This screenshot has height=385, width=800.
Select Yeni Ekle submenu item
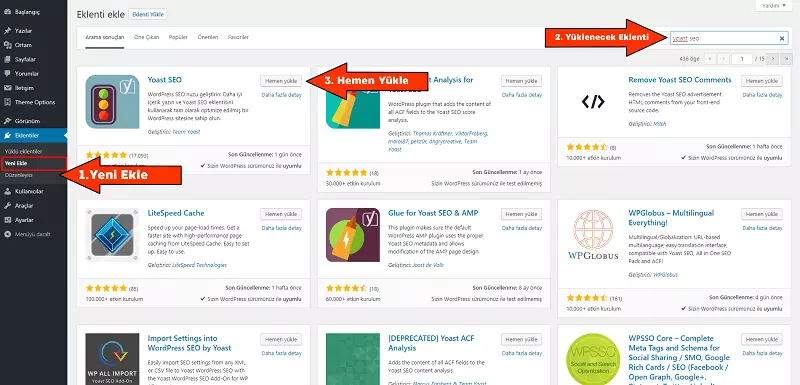point(16,163)
